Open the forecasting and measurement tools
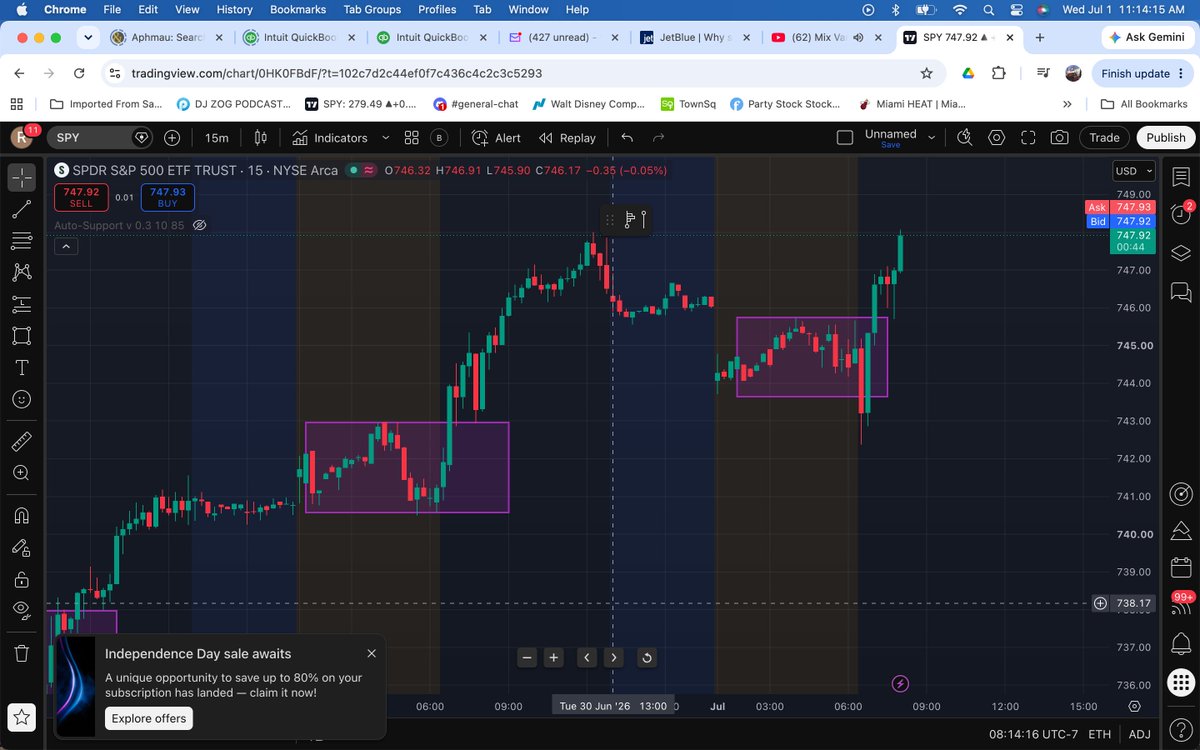1200x750 pixels. click(x=22, y=304)
